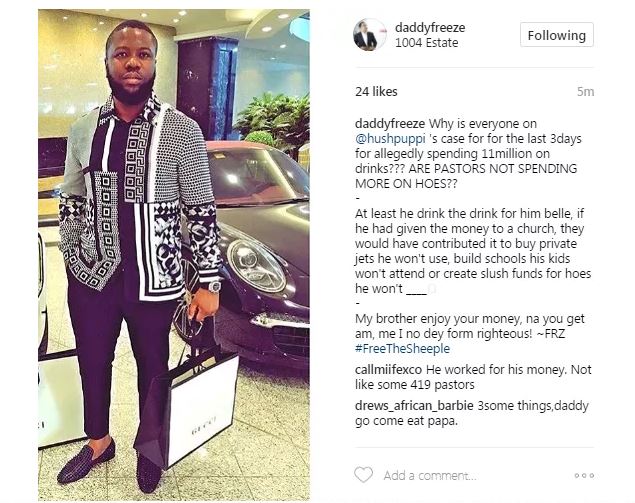
Task: Open the three-dot more options menu
Action: pos(584,475)
